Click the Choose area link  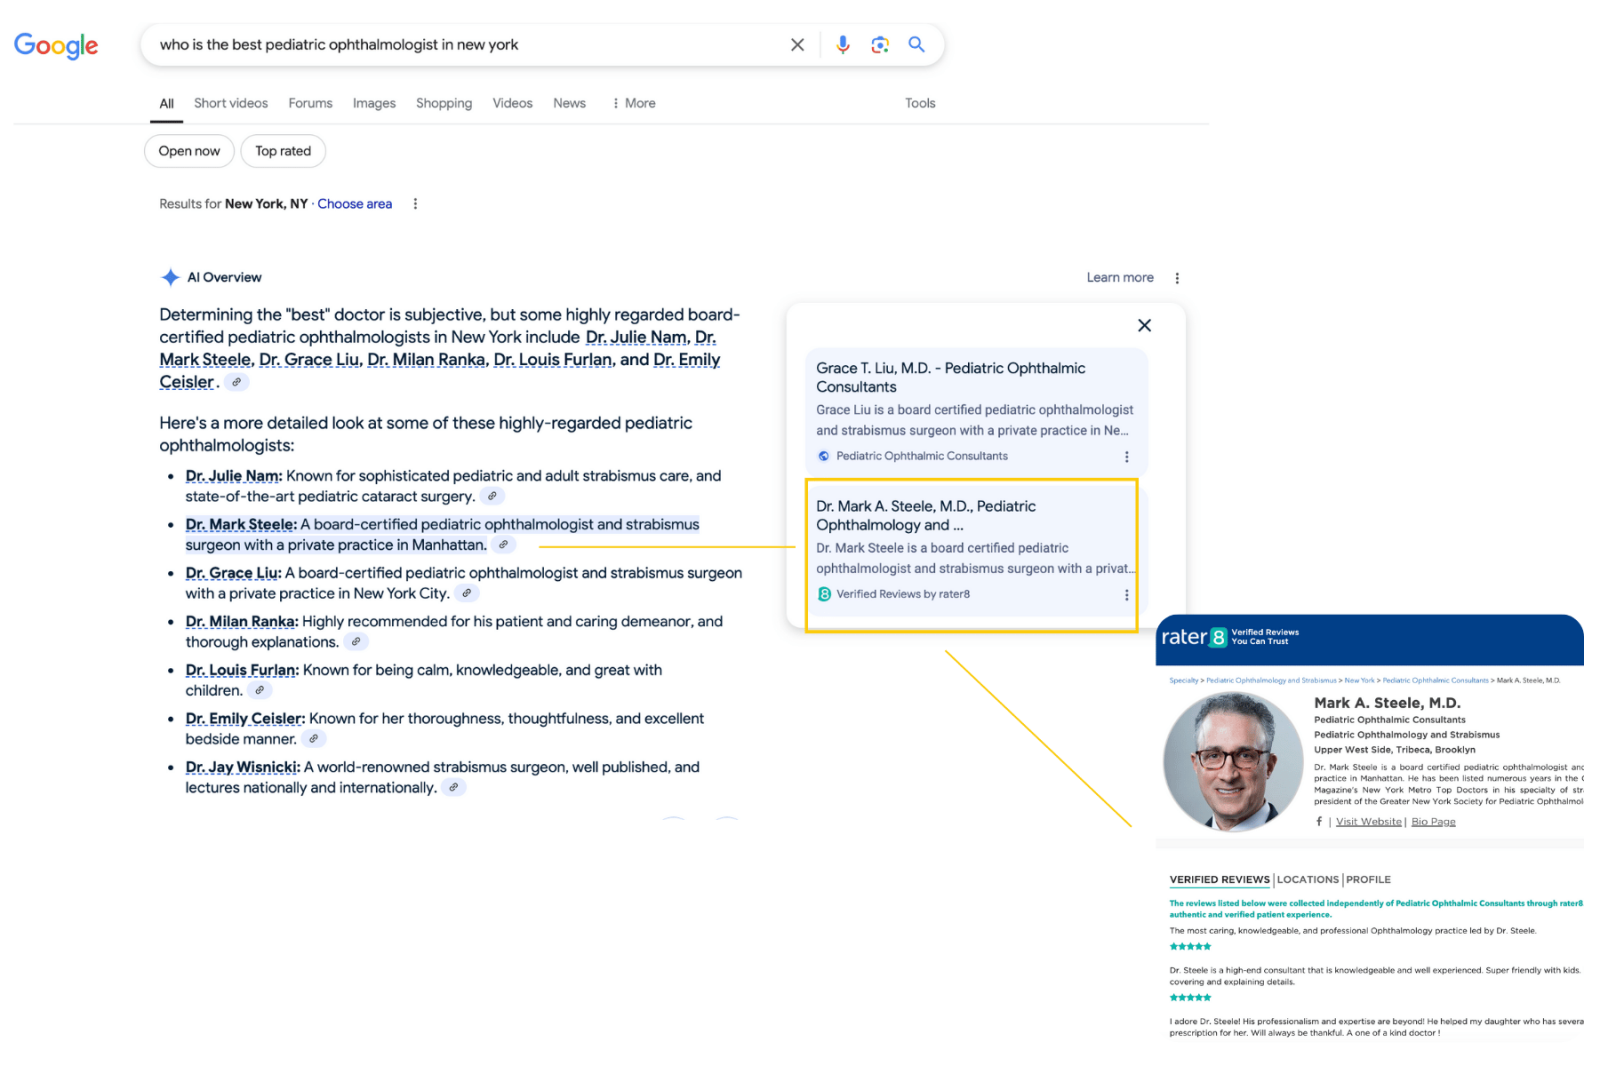(355, 204)
